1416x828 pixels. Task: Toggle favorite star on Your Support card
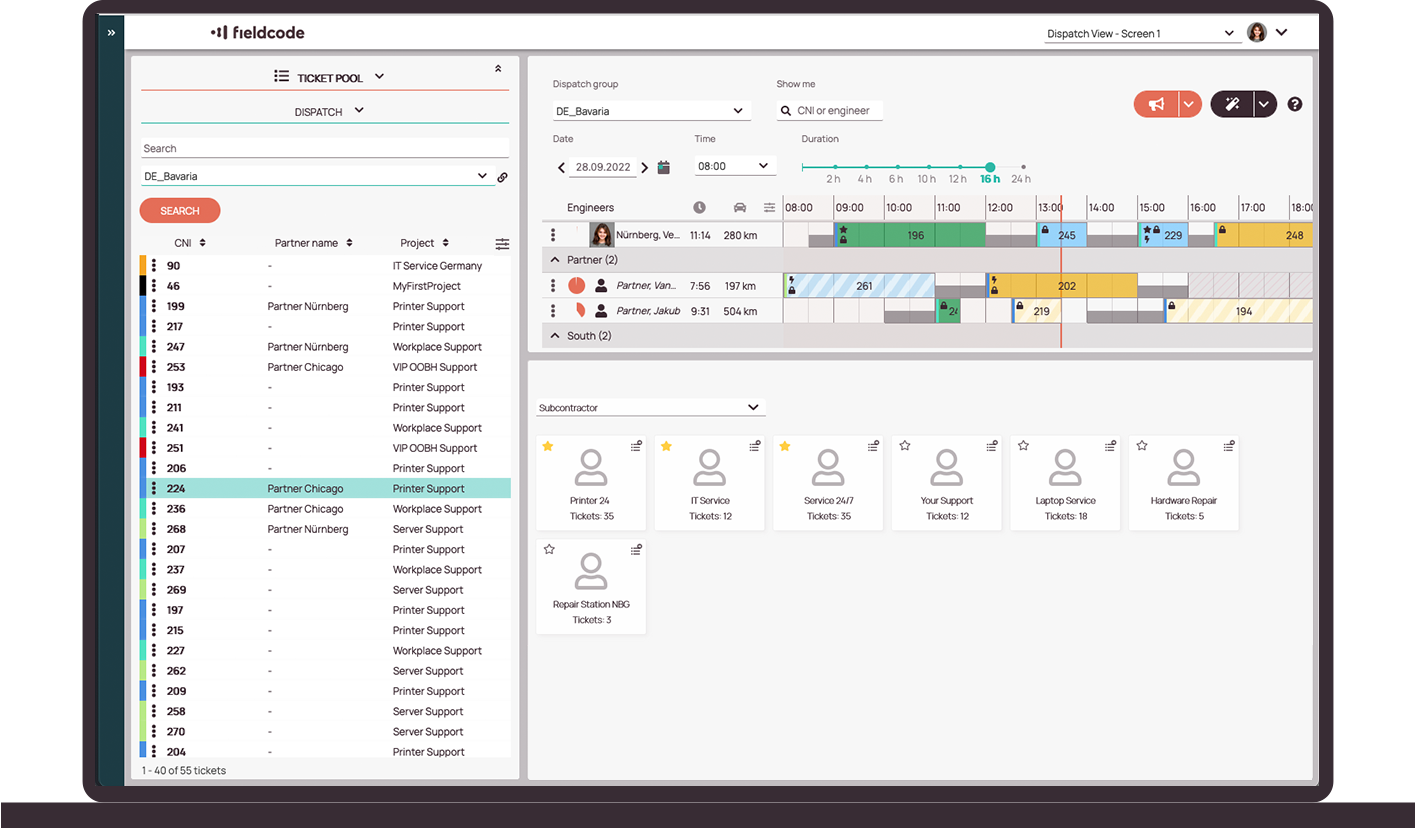[x=904, y=446]
